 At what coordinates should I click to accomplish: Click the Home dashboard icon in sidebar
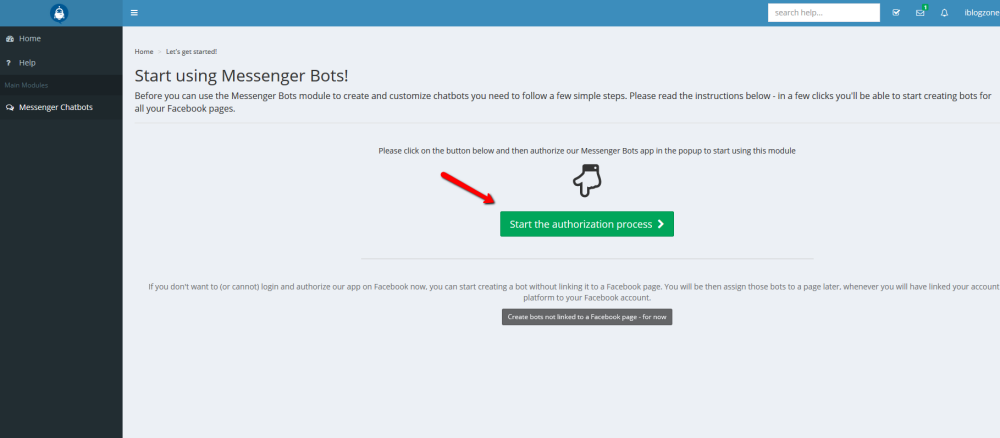coord(10,39)
